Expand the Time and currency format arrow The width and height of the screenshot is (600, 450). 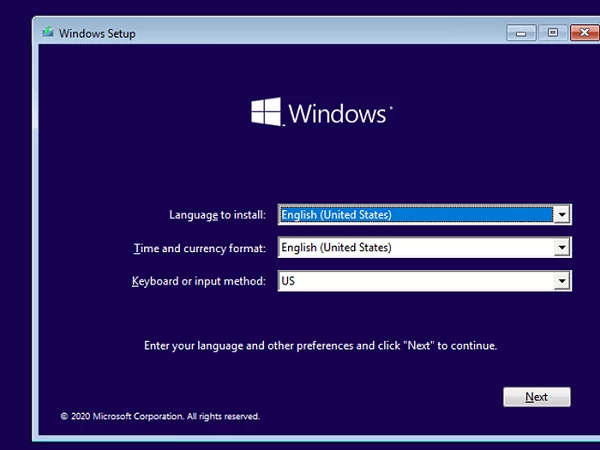pyautogui.click(x=562, y=248)
